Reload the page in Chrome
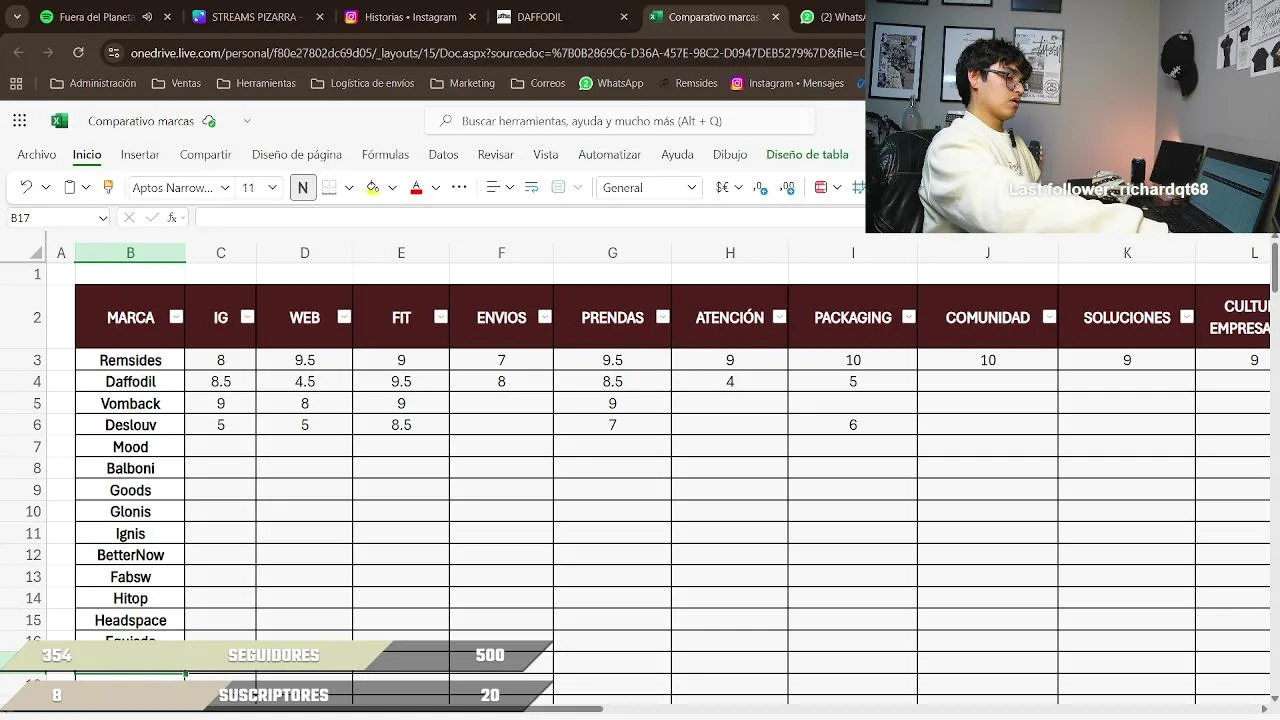 point(78,52)
